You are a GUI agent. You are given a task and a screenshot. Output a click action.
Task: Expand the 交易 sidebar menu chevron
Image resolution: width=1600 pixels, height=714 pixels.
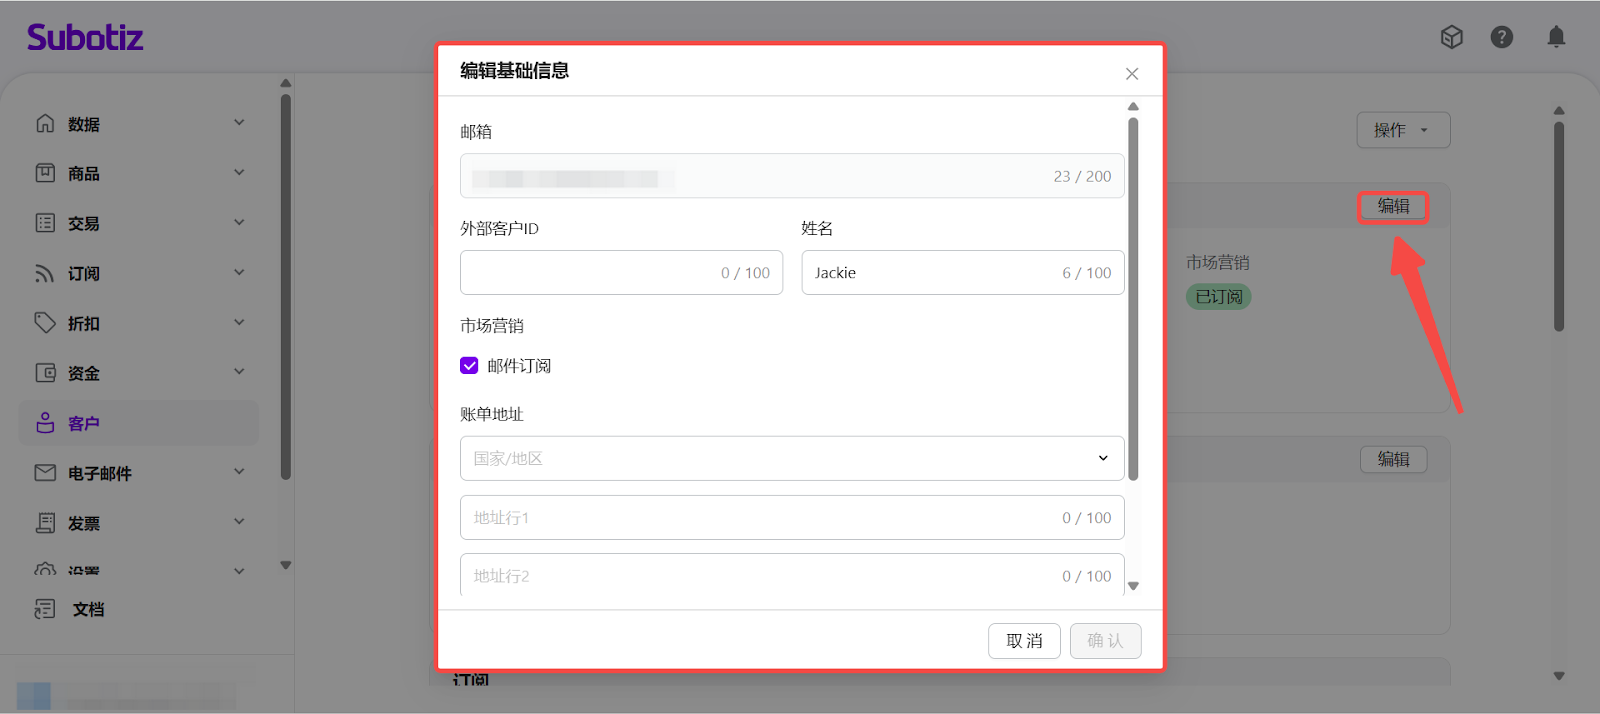(239, 223)
